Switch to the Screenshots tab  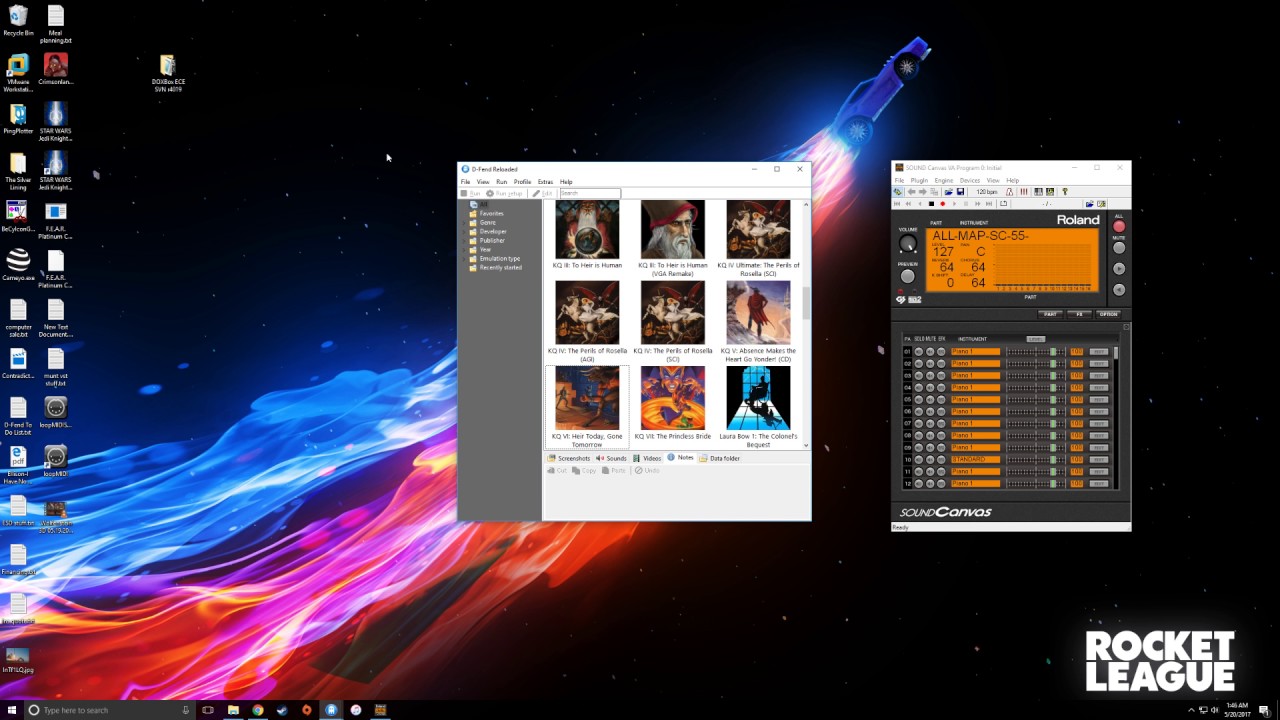coord(568,458)
